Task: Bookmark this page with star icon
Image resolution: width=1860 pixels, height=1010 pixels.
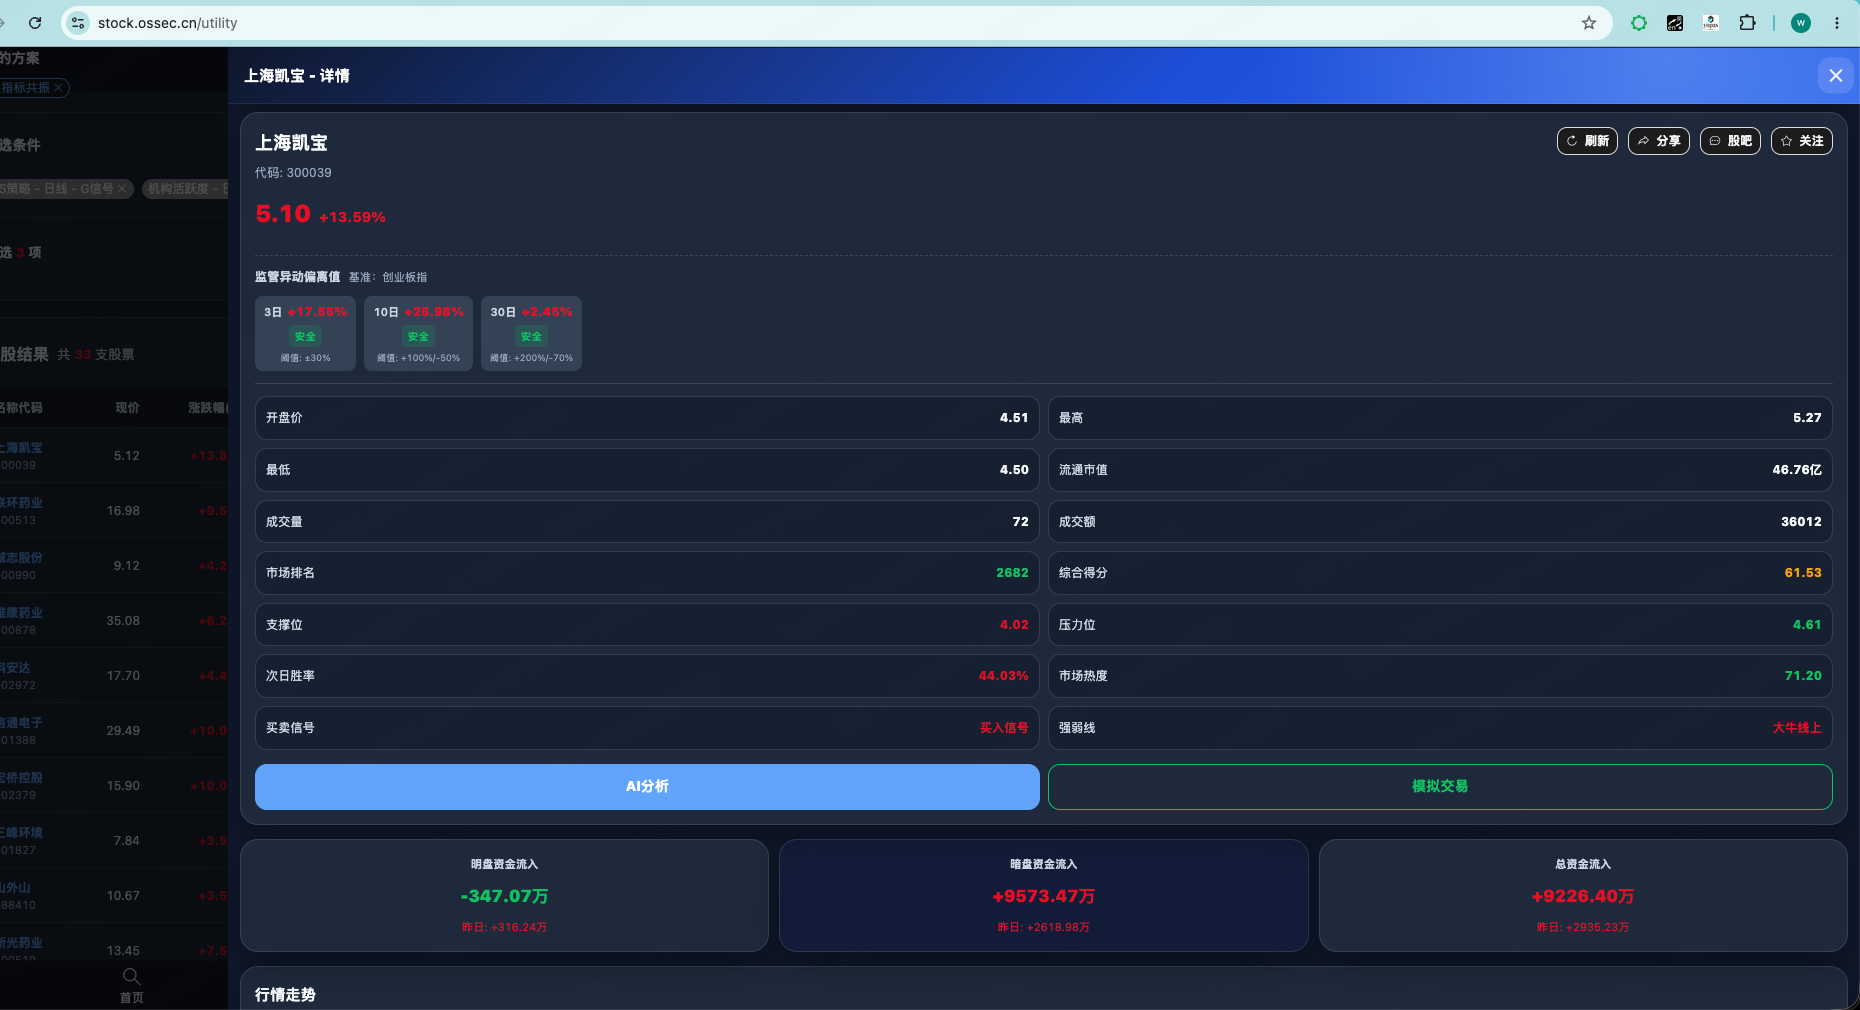Action: pos(1589,23)
